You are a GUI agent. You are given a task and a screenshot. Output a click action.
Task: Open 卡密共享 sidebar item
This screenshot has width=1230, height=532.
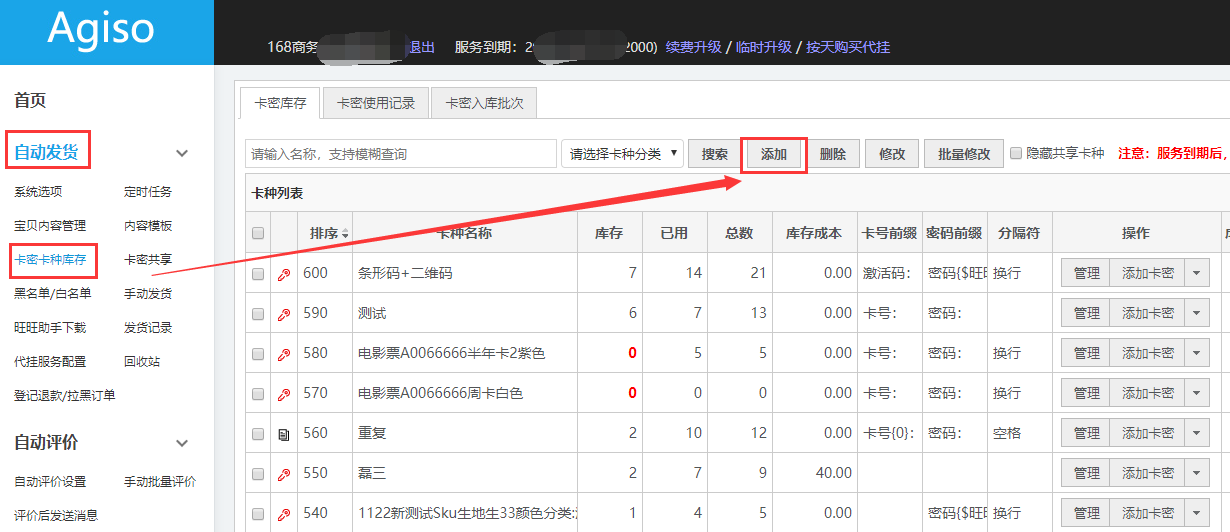tap(148, 260)
